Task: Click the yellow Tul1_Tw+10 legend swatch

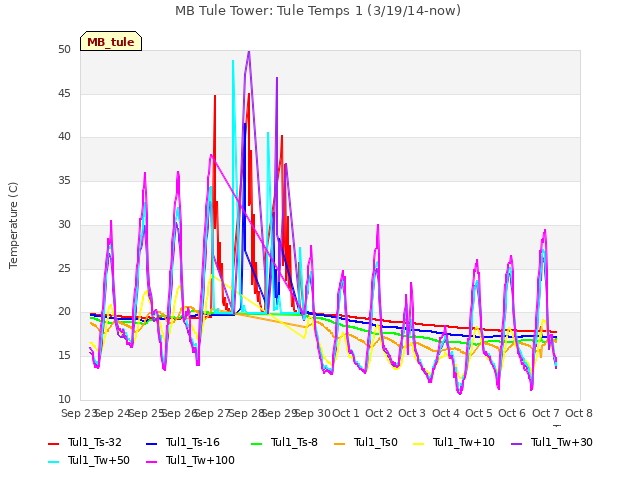Action: (x=419, y=444)
